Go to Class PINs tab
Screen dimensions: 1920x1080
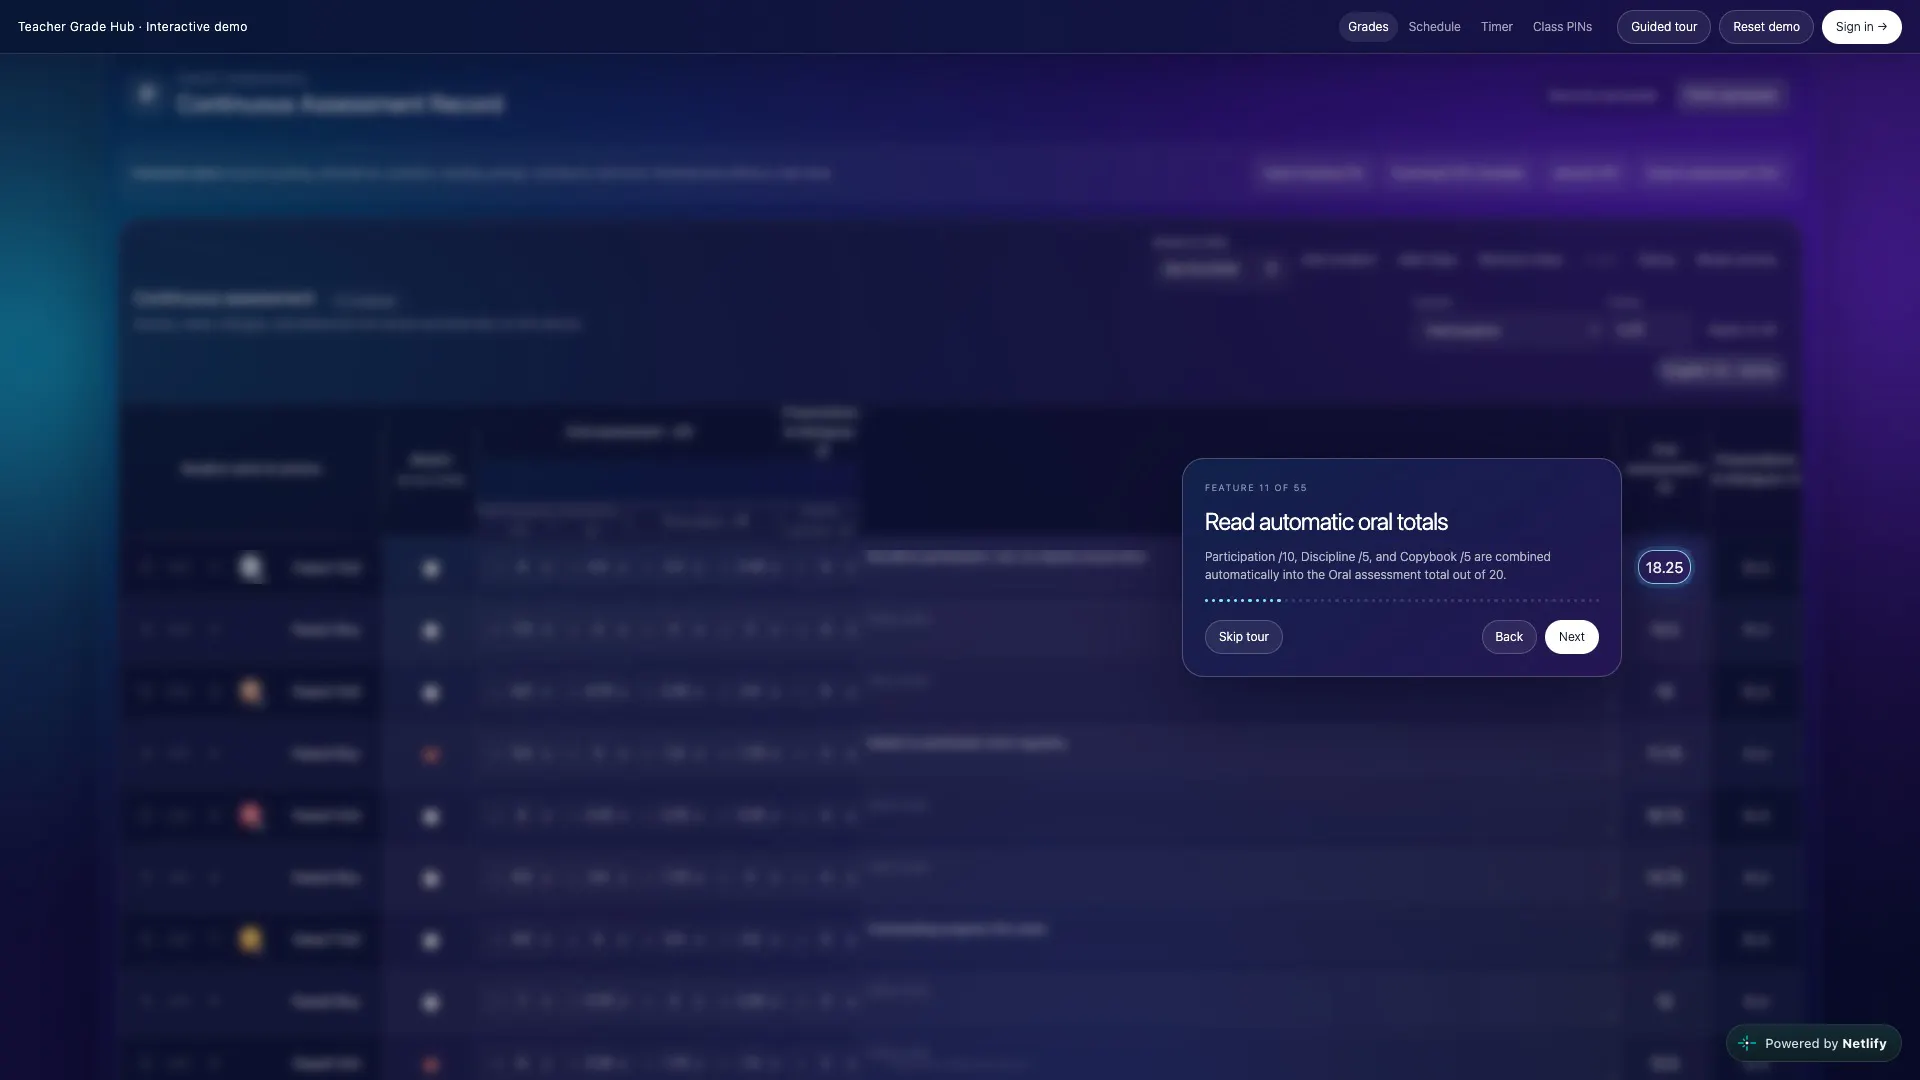point(1562,27)
